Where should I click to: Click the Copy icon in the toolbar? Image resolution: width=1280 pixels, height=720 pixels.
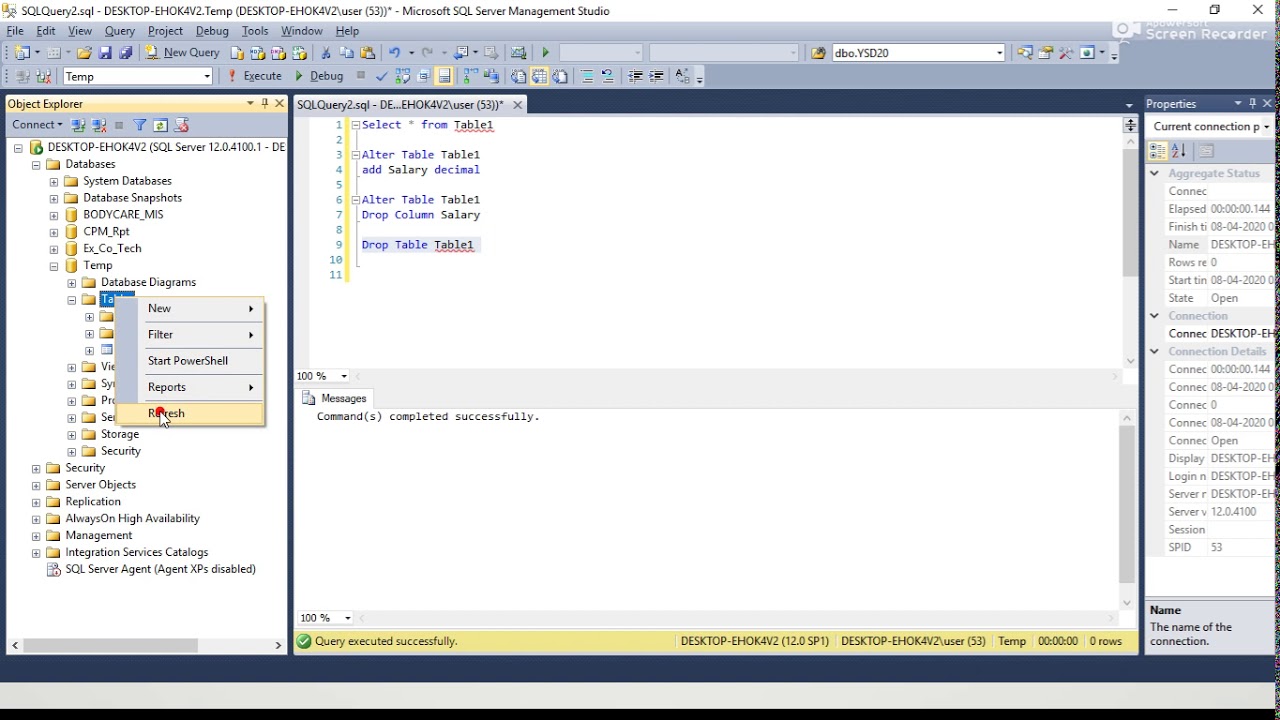click(347, 53)
